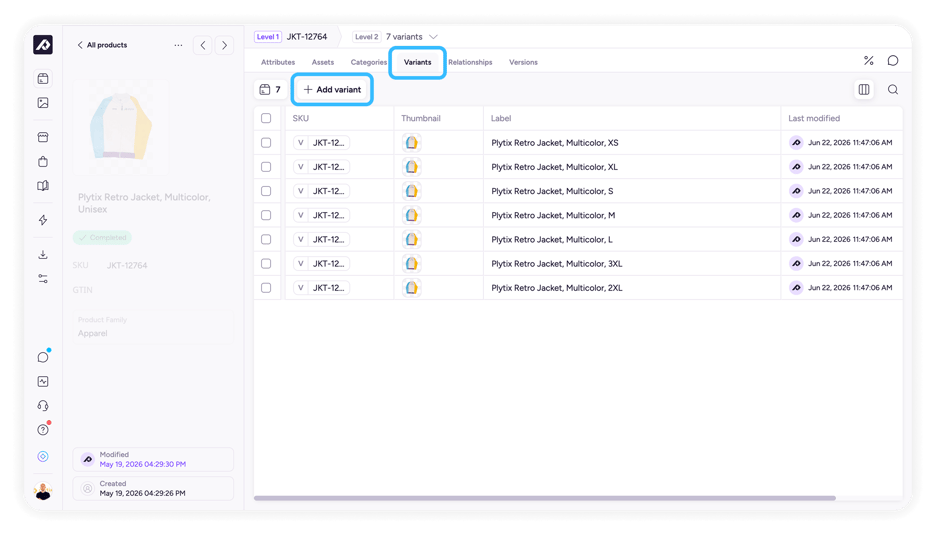Screen dimensions: 936x535
Task: Click label 'Plytix Retro Jacket, Multicolor, L'
Action: (552, 239)
